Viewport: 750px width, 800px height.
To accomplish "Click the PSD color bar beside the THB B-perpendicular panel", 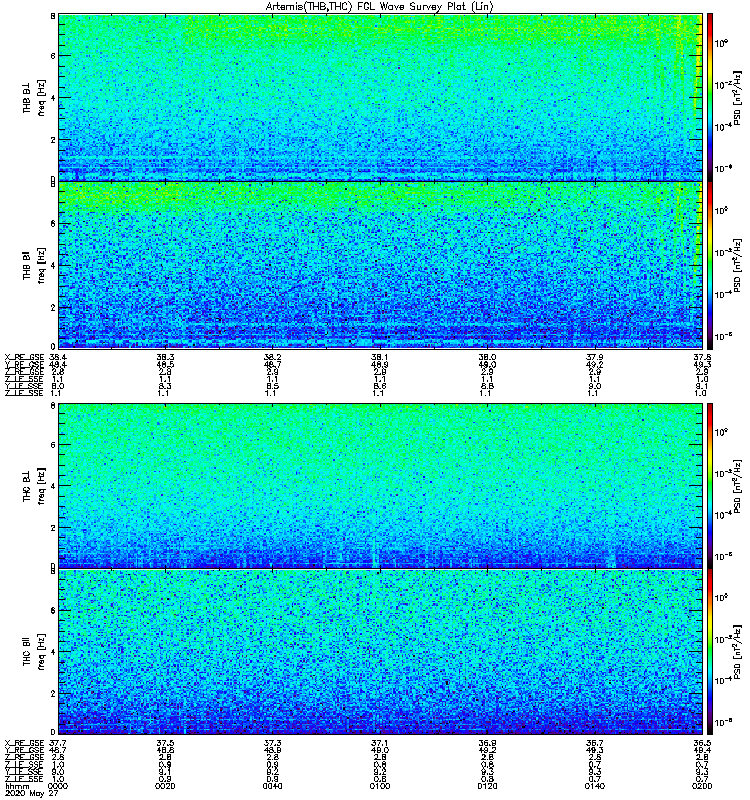I will pyautogui.click(x=709, y=97).
